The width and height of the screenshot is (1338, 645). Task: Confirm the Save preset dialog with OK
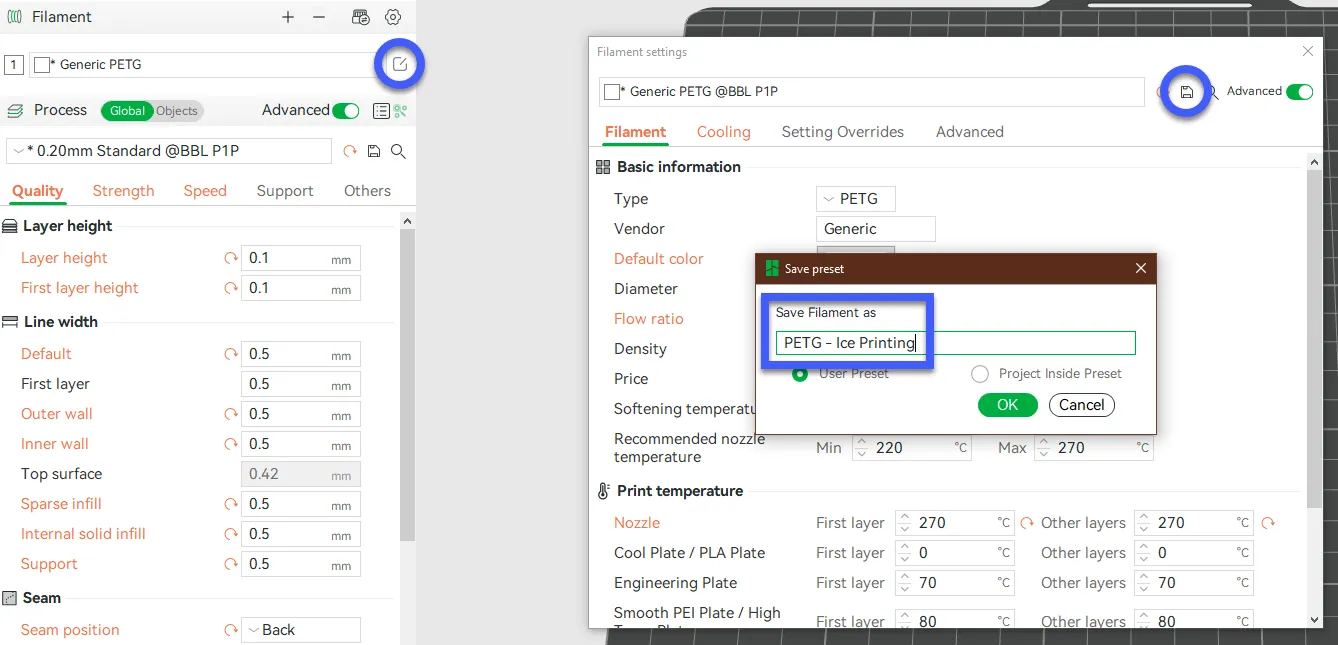coord(1007,405)
